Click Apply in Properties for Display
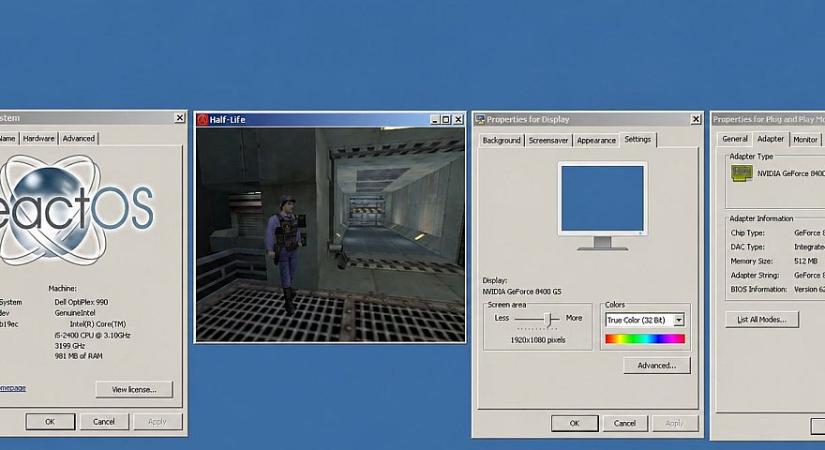This screenshot has height=450, width=825. [674, 423]
